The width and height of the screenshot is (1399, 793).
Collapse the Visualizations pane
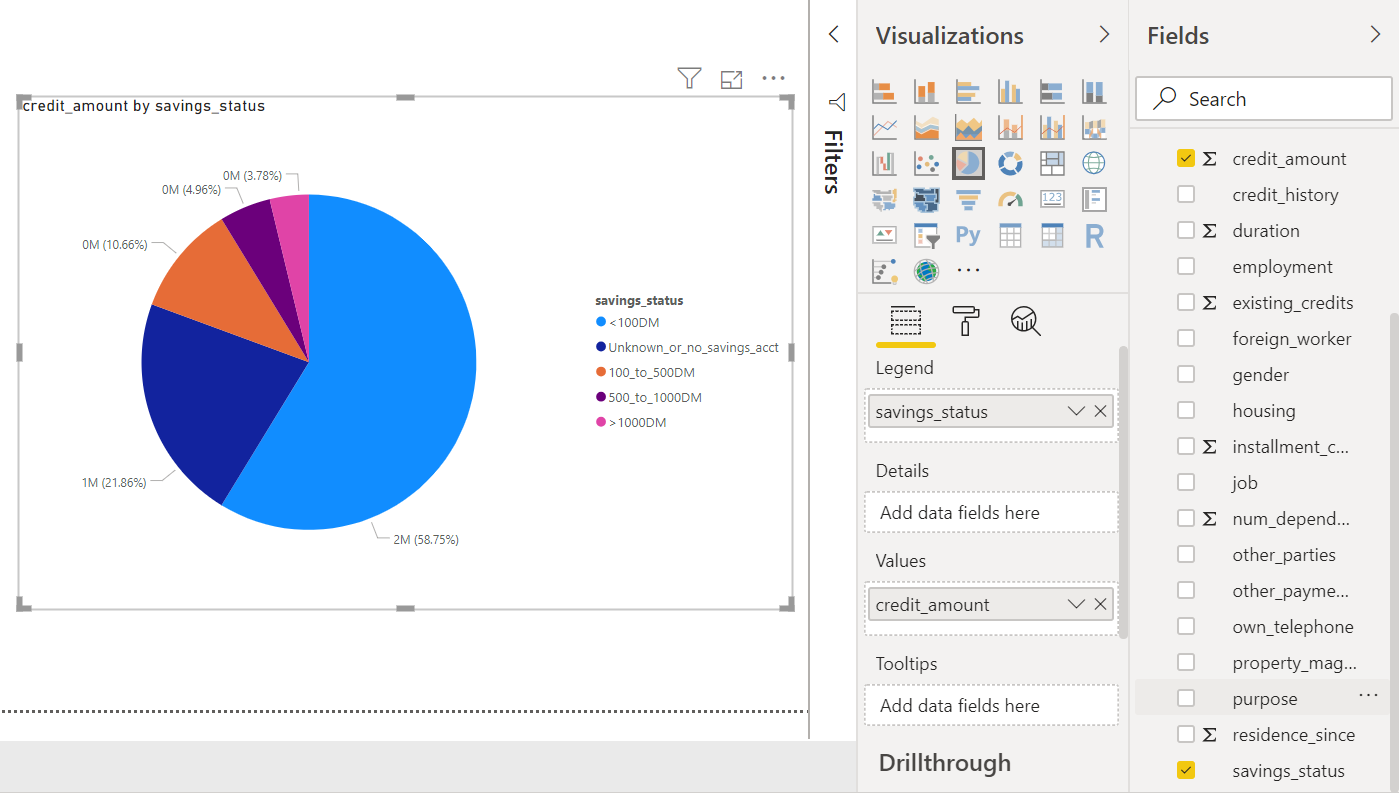1104,35
